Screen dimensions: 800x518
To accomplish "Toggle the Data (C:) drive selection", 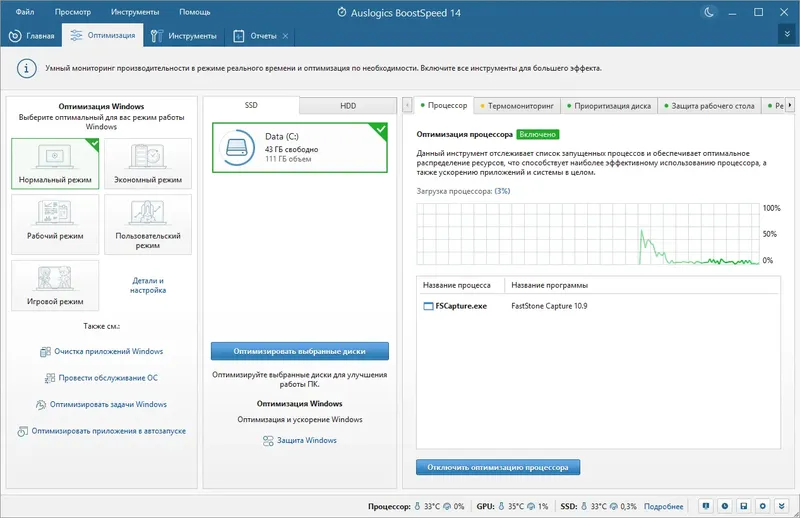I will (300, 147).
